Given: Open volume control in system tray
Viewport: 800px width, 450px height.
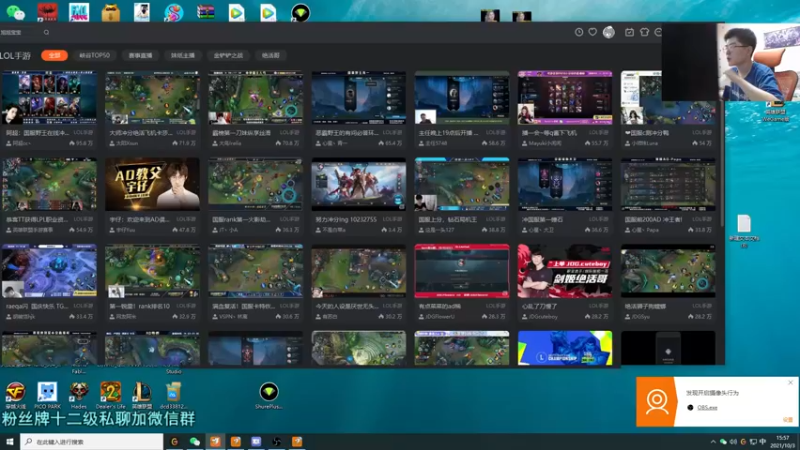Looking at the screenshot, I should pos(733,442).
